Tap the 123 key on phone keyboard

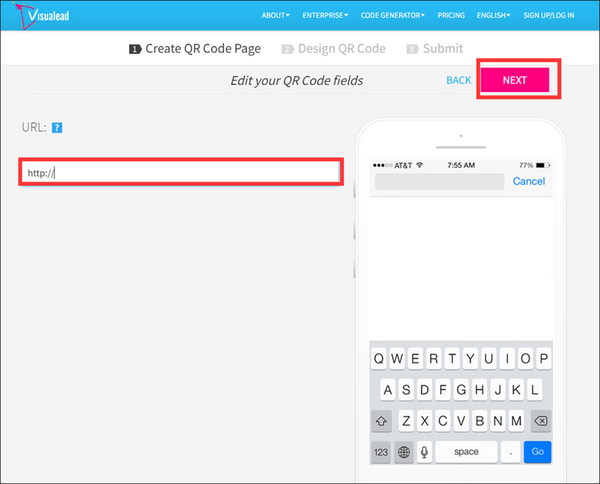(x=381, y=451)
